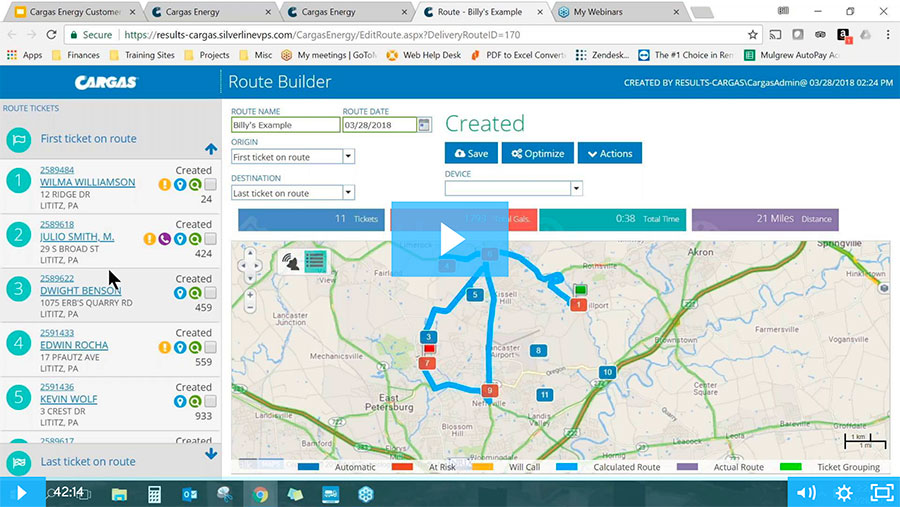Screen dimensions: 900x507
Task: Click Julio Smith's orange alert icon
Action: 149,239
